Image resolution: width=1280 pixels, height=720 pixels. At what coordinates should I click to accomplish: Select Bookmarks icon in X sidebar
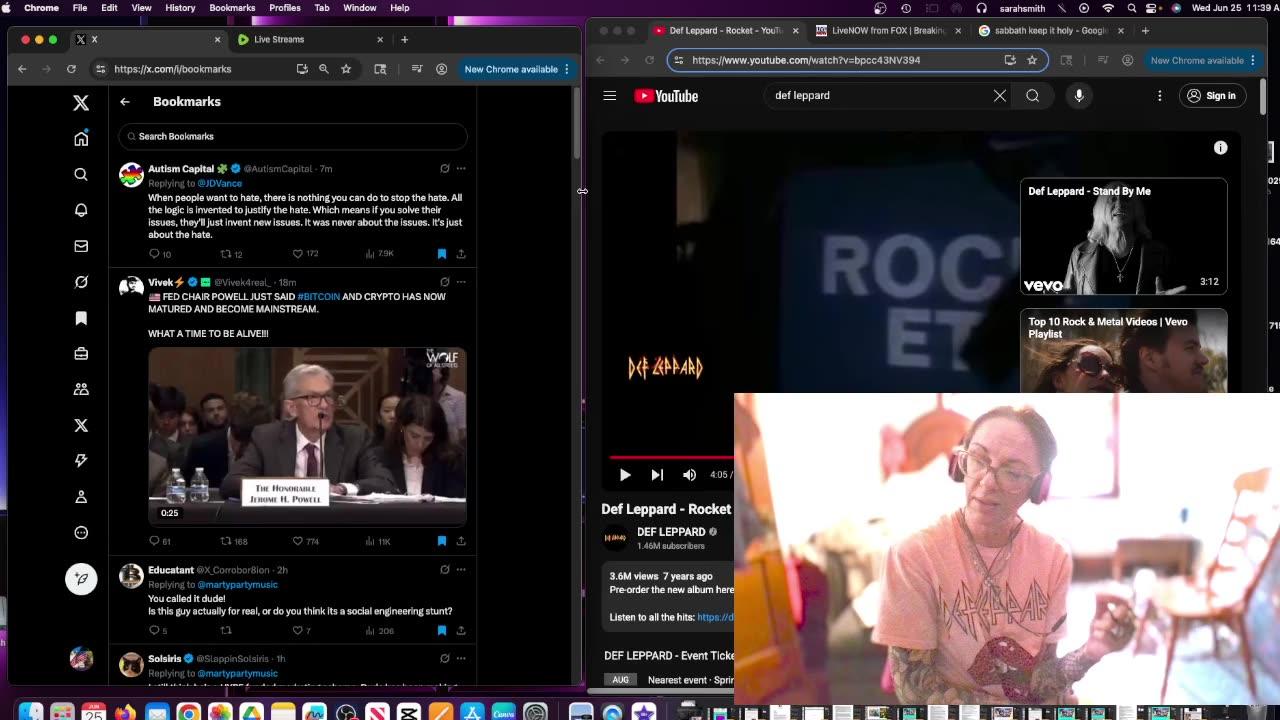[81, 318]
